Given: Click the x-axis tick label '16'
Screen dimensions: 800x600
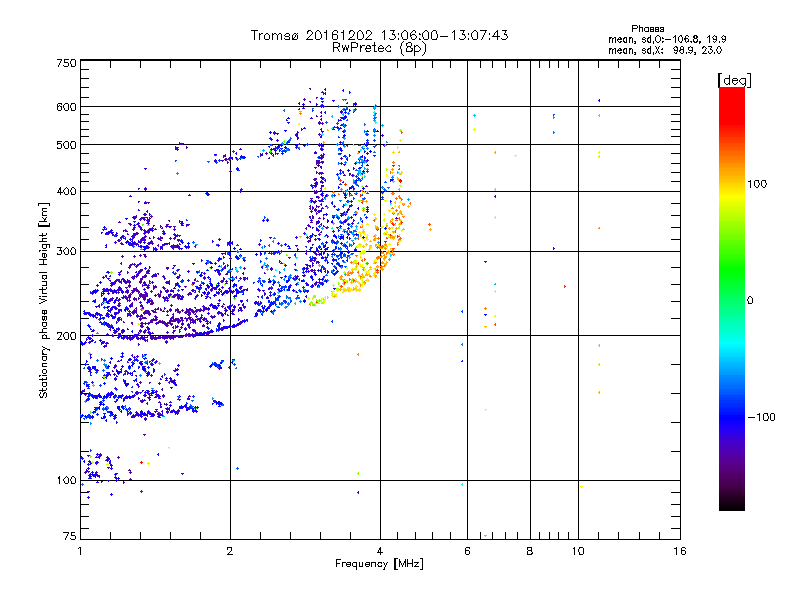Looking at the screenshot, I should tap(680, 551).
